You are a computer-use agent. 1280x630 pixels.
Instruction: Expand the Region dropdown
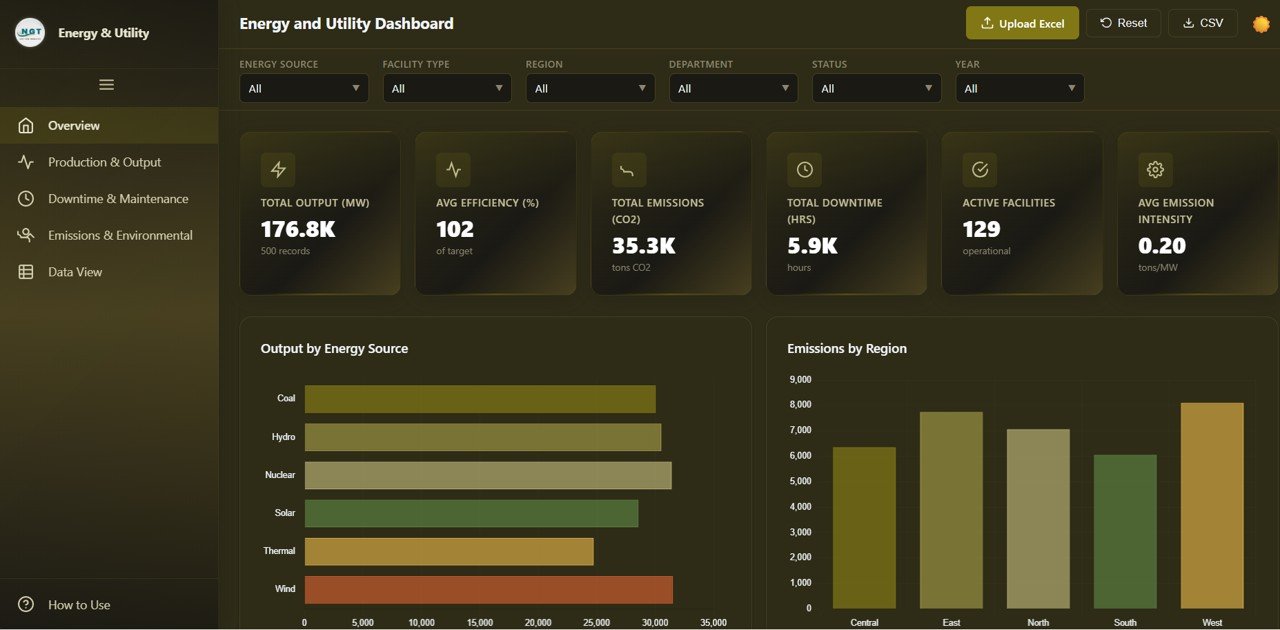click(590, 88)
